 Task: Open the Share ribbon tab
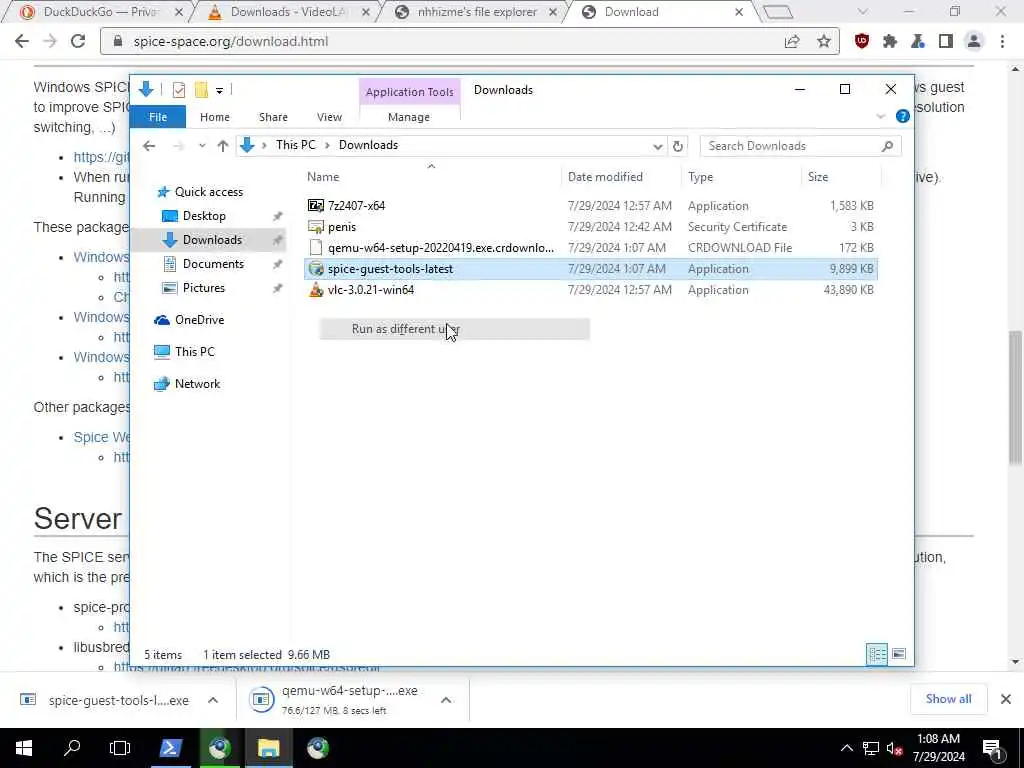(273, 117)
